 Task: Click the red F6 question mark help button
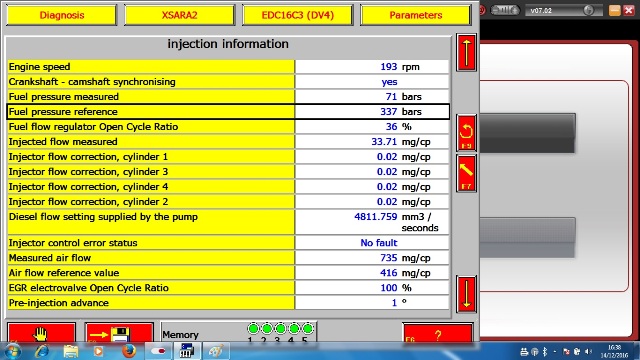[438, 333]
